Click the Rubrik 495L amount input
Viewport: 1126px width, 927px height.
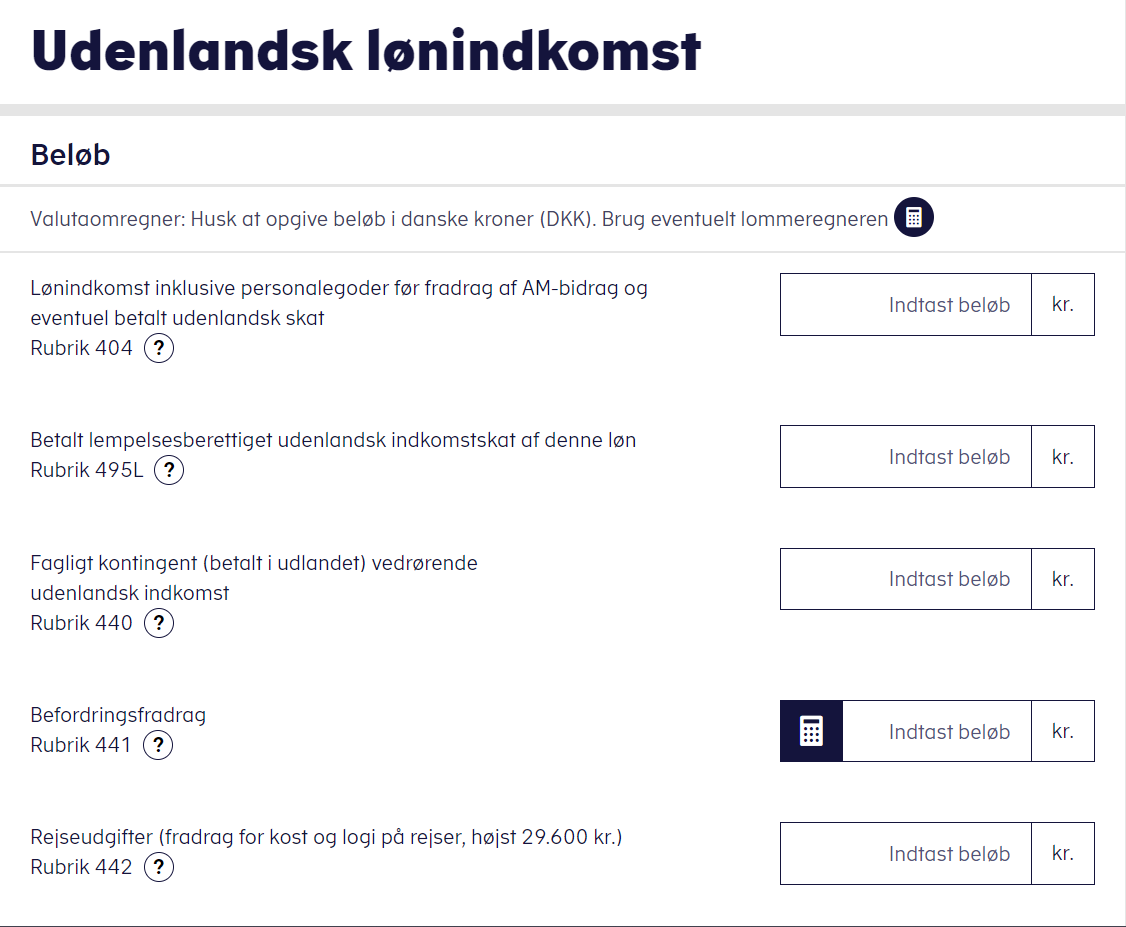point(906,457)
